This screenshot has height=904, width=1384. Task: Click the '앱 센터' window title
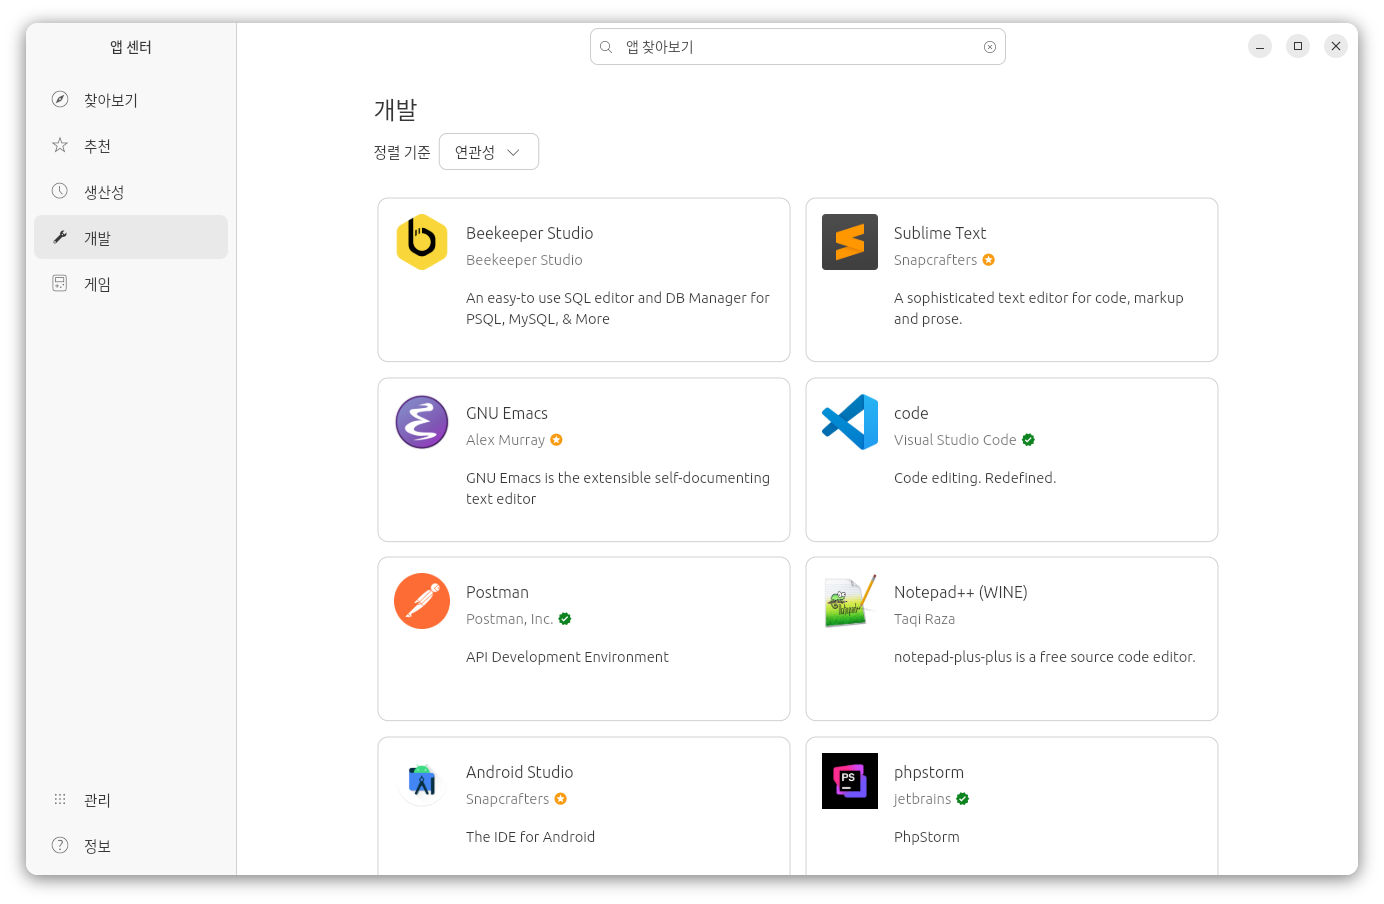131,47
